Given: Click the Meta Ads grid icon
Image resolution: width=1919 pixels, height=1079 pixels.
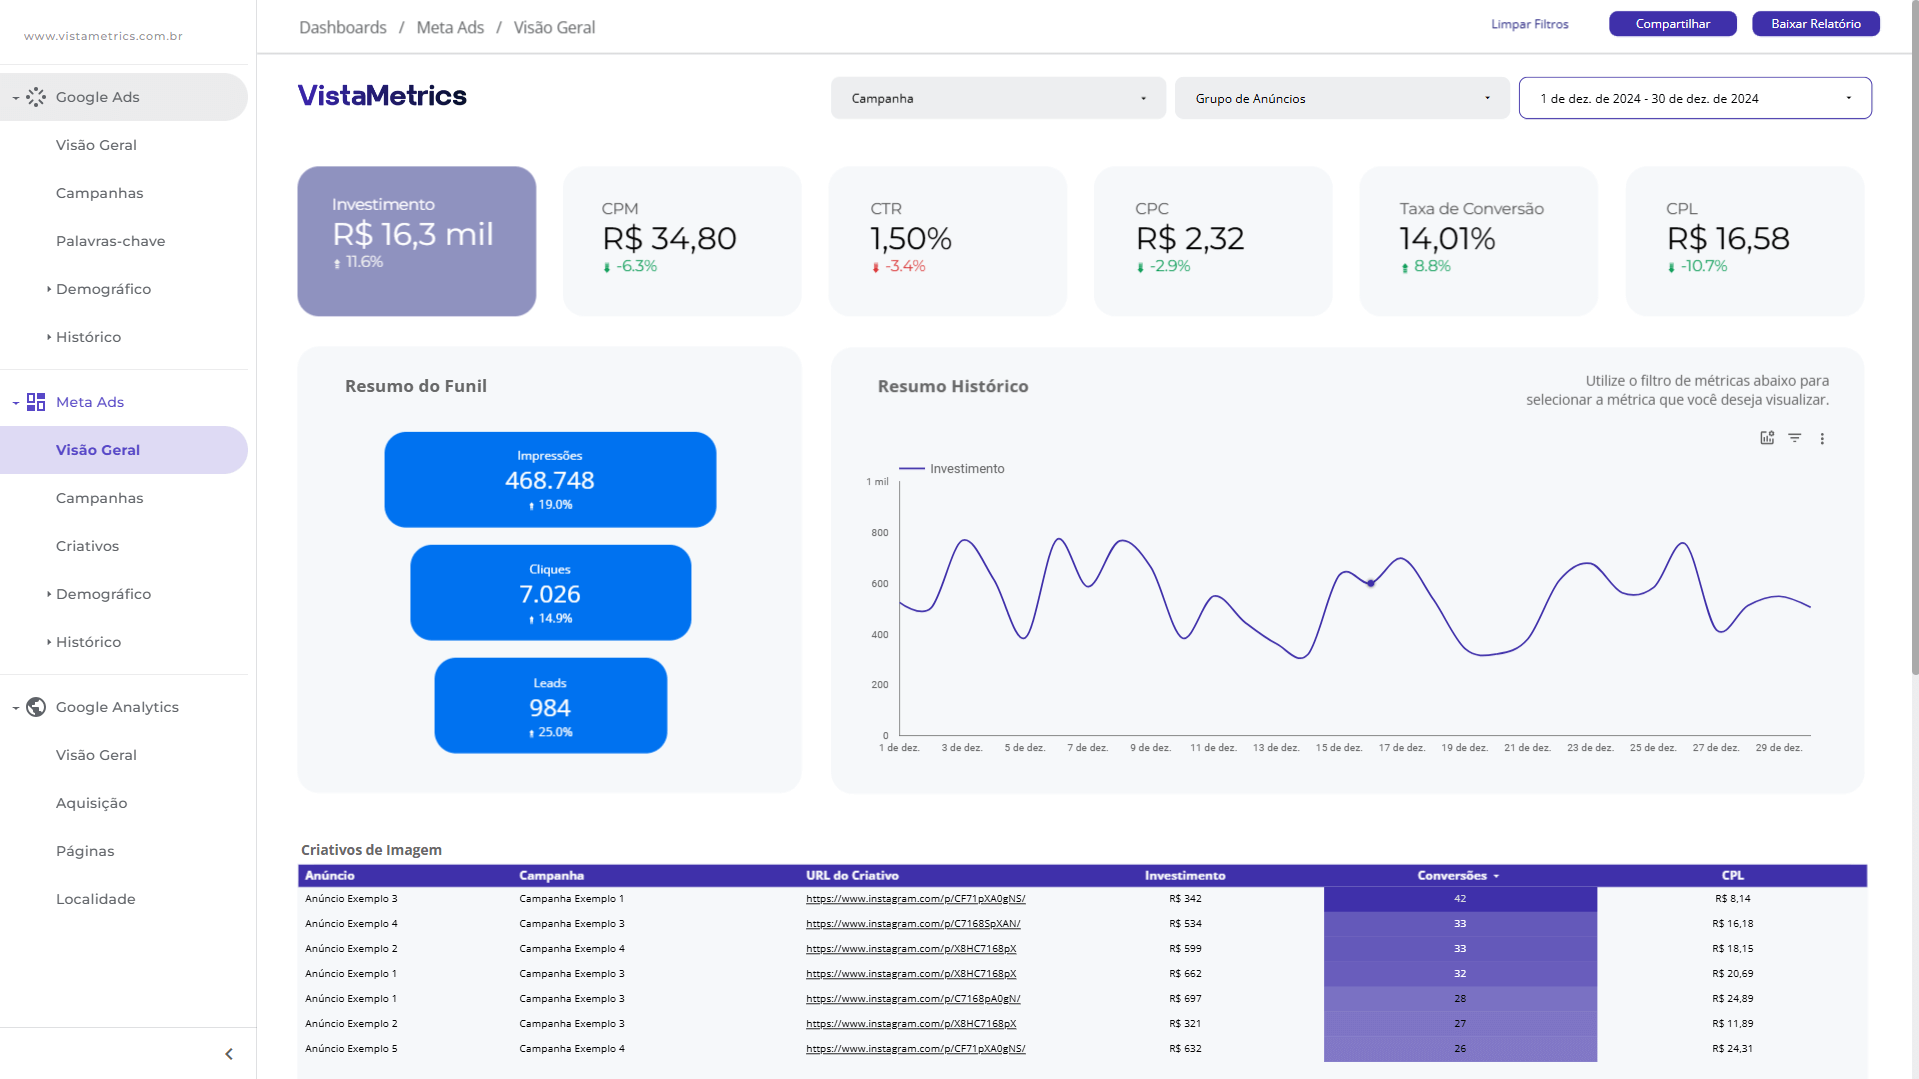Looking at the screenshot, I should 36,402.
